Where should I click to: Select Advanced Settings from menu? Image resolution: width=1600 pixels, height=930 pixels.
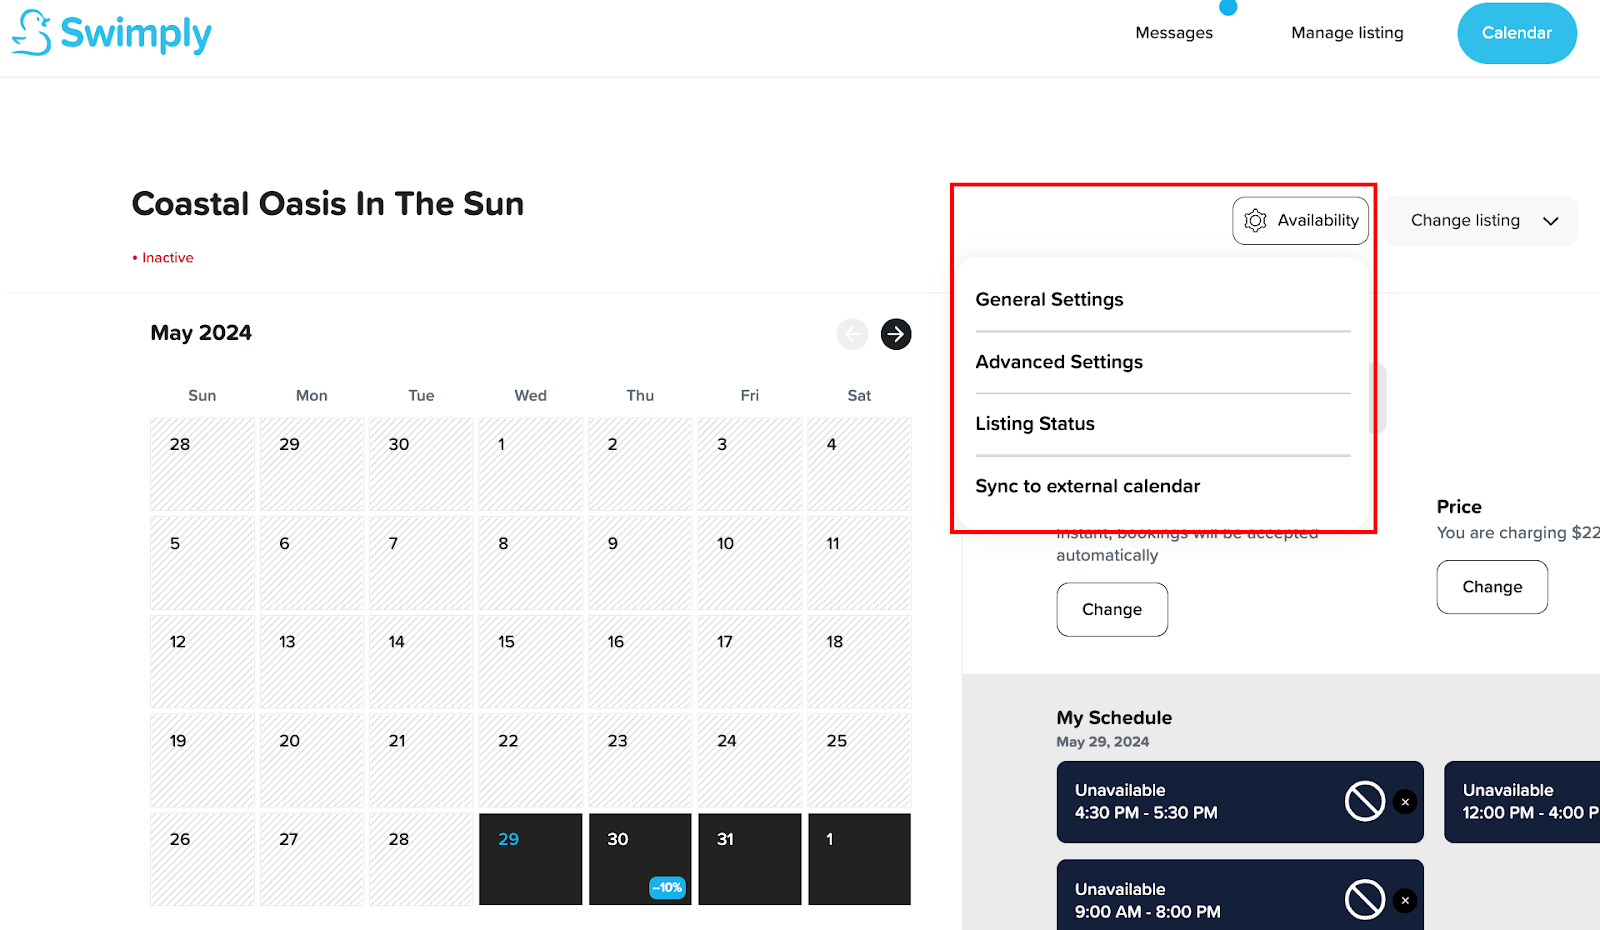(x=1059, y=362)
